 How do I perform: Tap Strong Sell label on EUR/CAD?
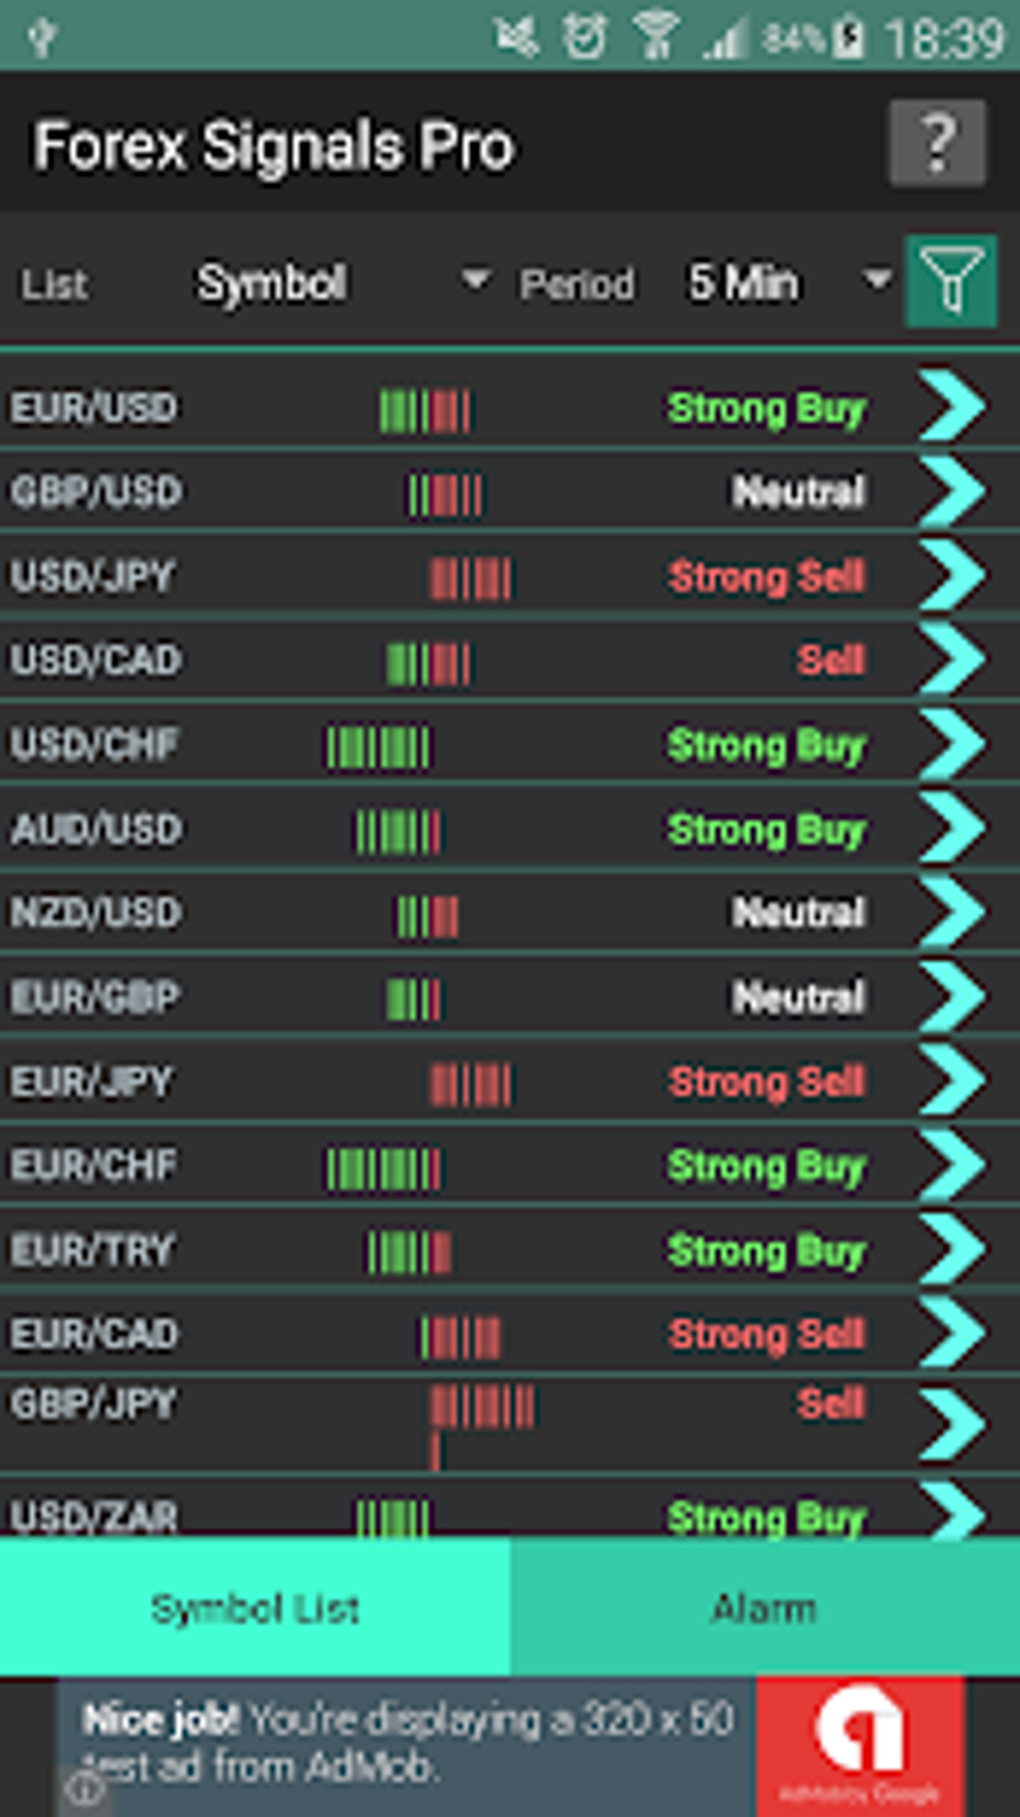tap(766, 1334)
